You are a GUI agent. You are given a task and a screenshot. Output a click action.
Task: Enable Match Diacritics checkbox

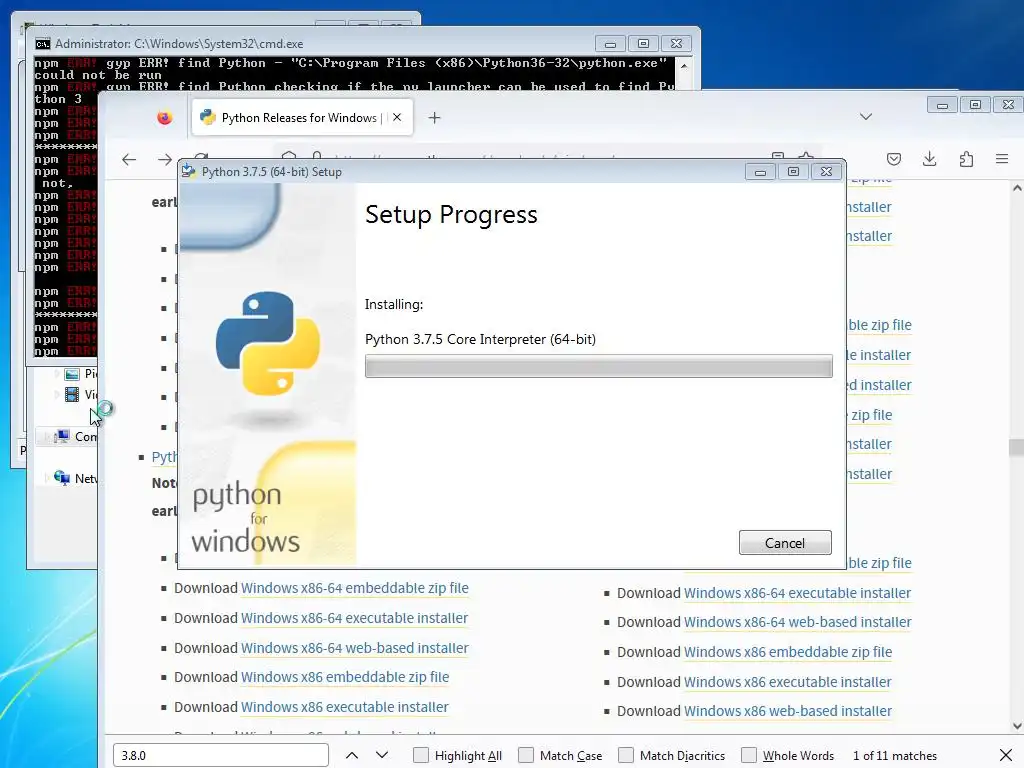pos(626,755)
